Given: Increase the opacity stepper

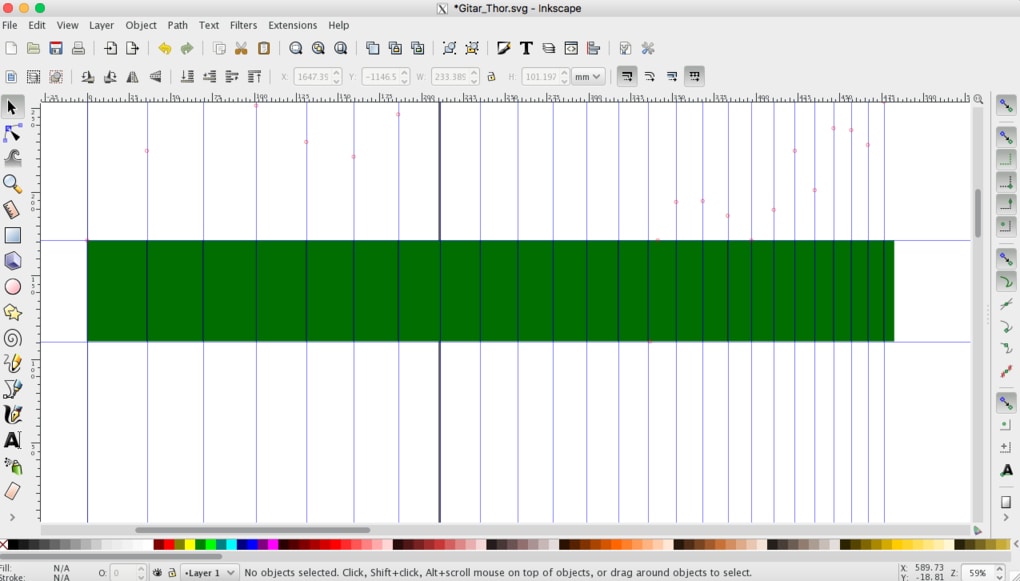Looking at the screenshot, I should [x=141, y=569].
